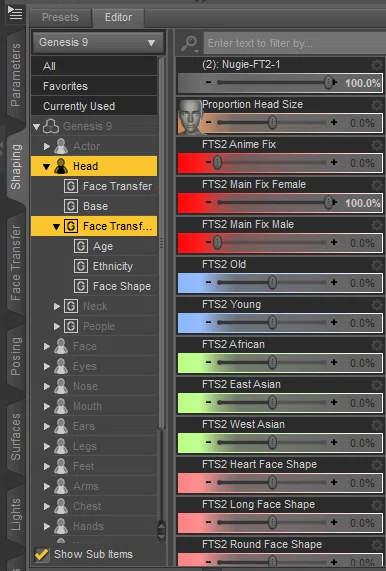Click plus icon on FTS2 Young slider
The height and width of the screenshot is (571, 386).
coord(334,322)
